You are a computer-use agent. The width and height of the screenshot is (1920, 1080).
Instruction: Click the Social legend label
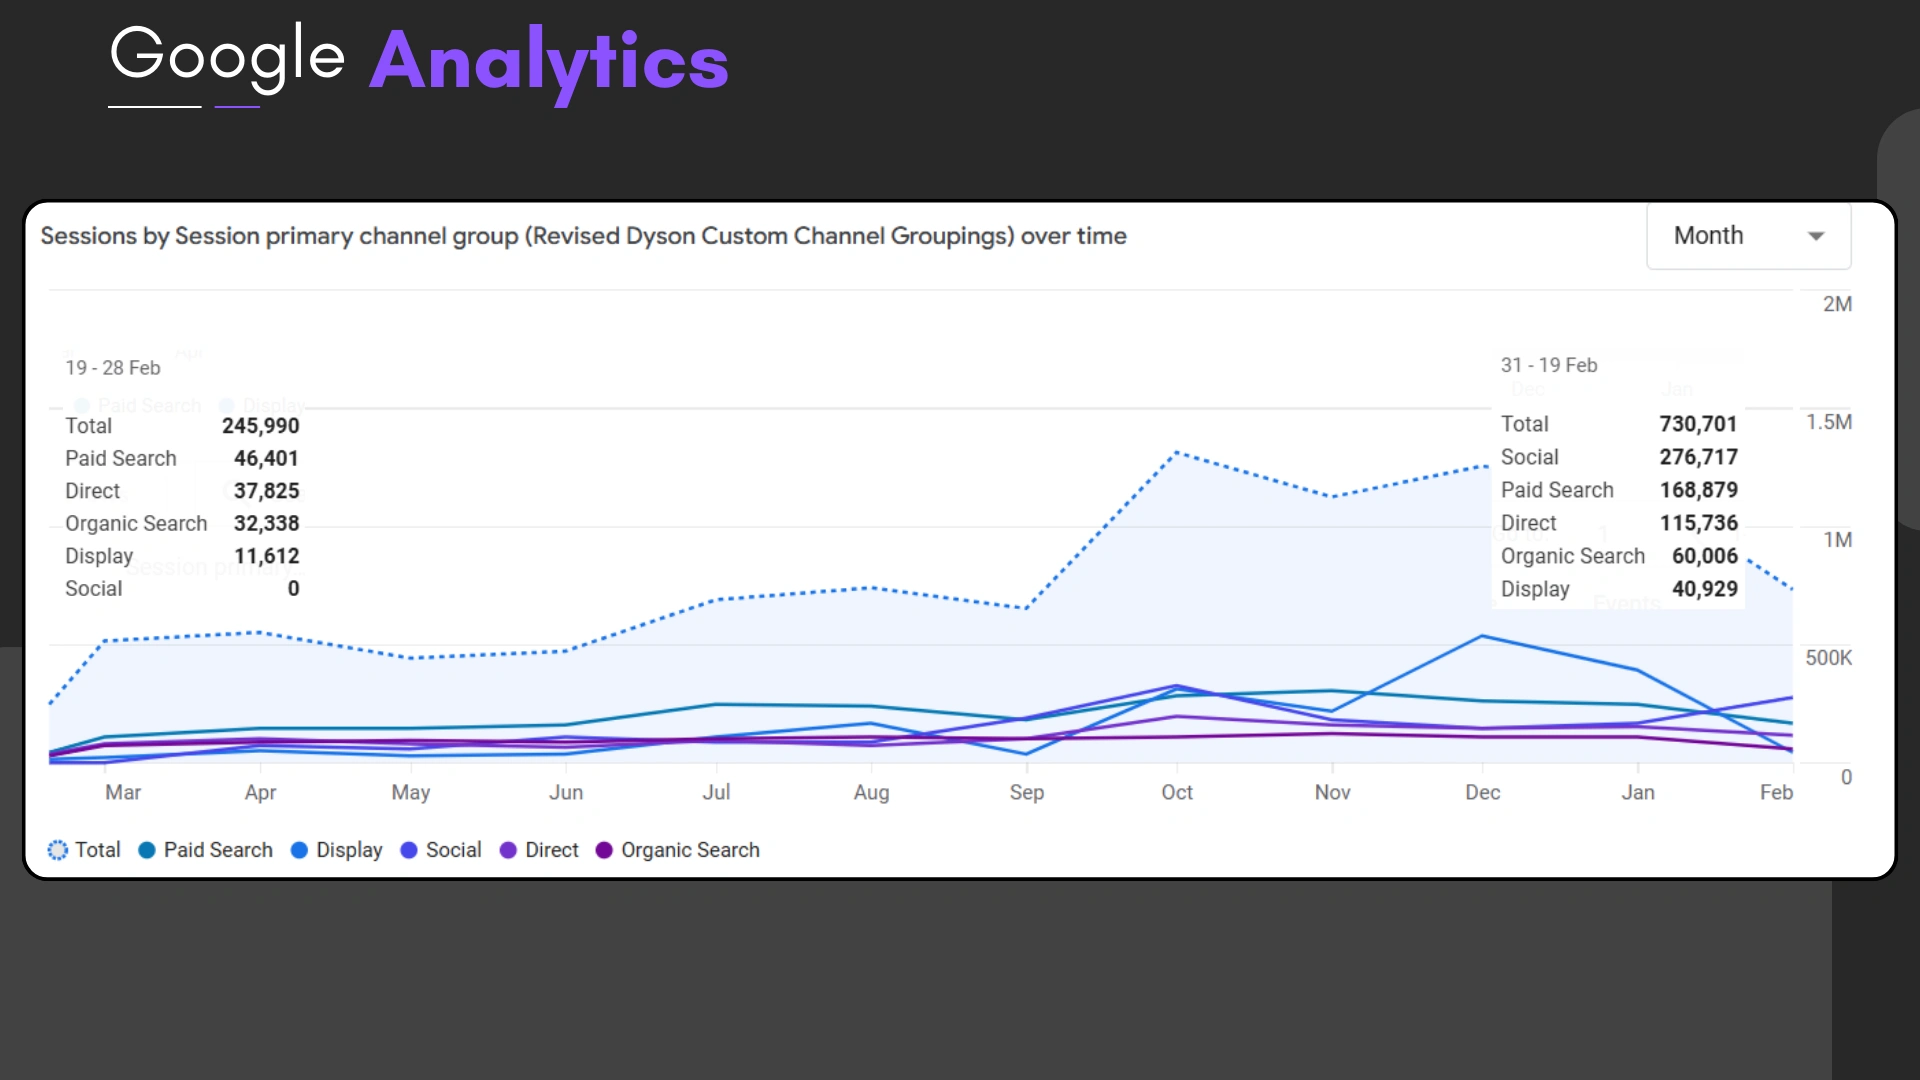(x=453, y=850)
